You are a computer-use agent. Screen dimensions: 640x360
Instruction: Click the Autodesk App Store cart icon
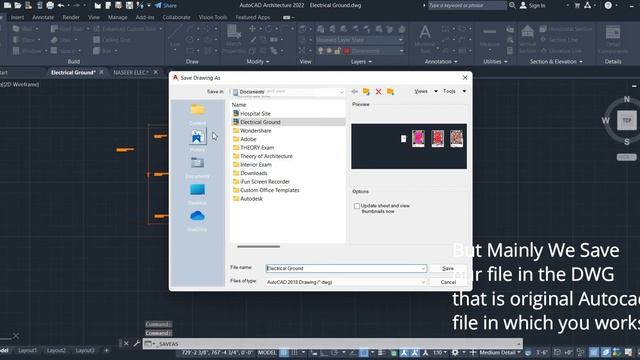(577, 5)
